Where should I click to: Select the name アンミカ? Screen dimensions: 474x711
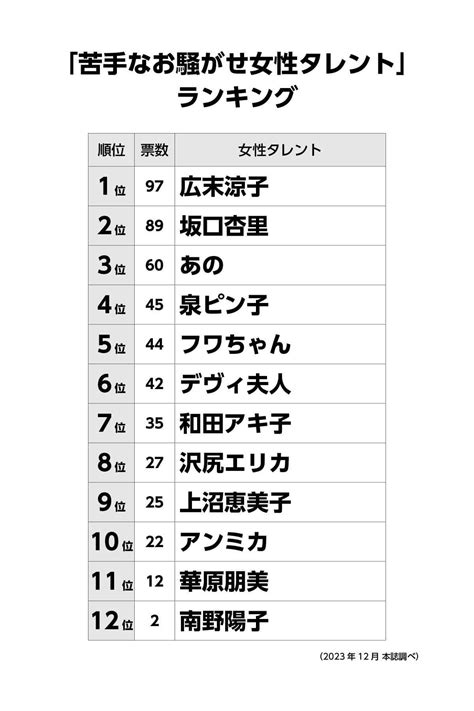224,541
